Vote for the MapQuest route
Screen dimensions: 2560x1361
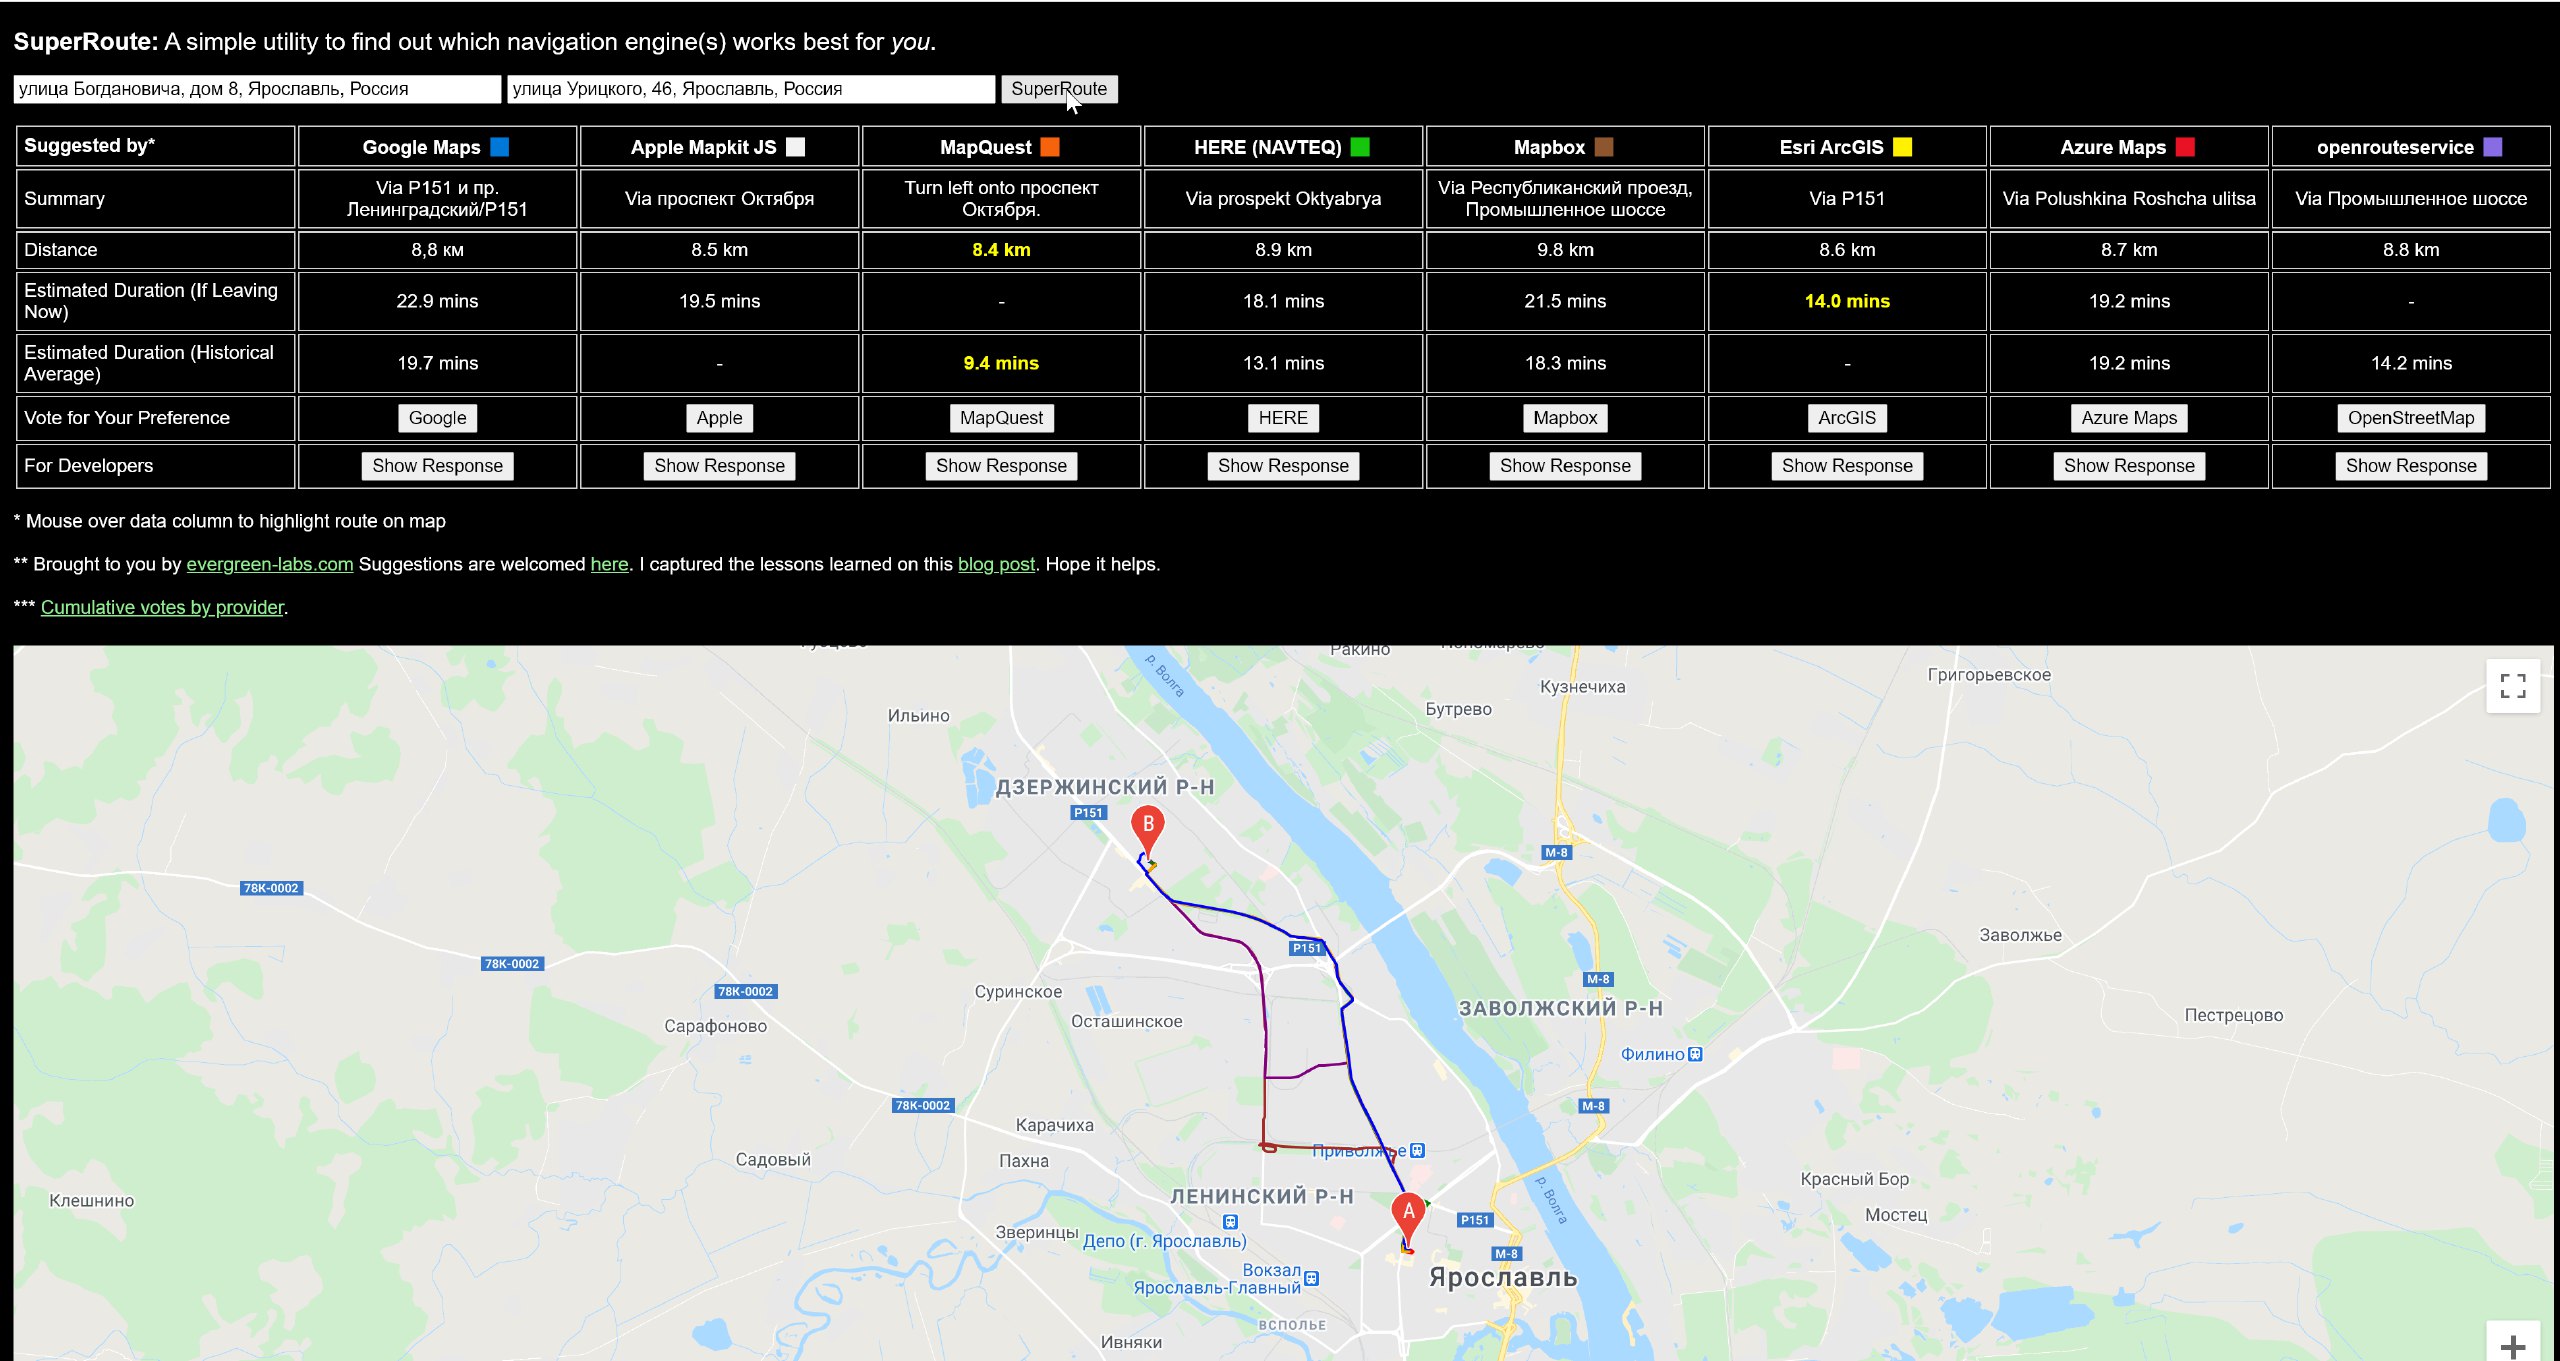coord(1001,418)
